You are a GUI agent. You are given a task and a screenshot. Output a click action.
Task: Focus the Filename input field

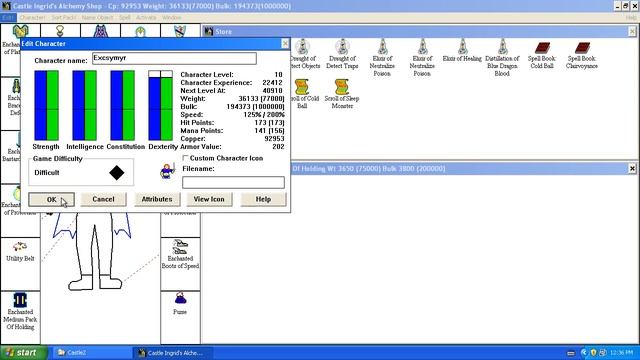tap(233, 182)
